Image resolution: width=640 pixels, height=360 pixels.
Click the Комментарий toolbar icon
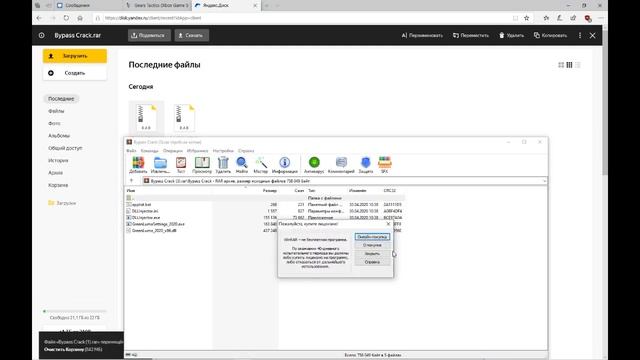[x=341, y=165]
